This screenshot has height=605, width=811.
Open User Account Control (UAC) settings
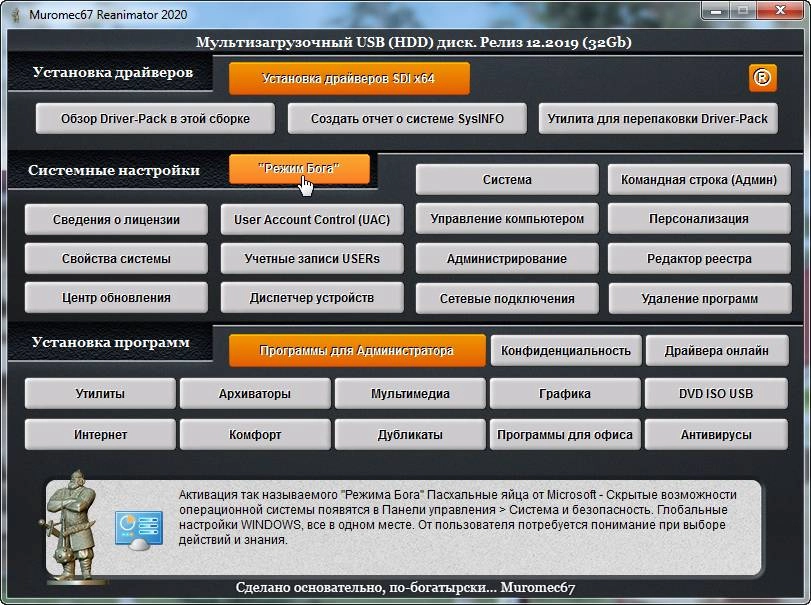312,219
